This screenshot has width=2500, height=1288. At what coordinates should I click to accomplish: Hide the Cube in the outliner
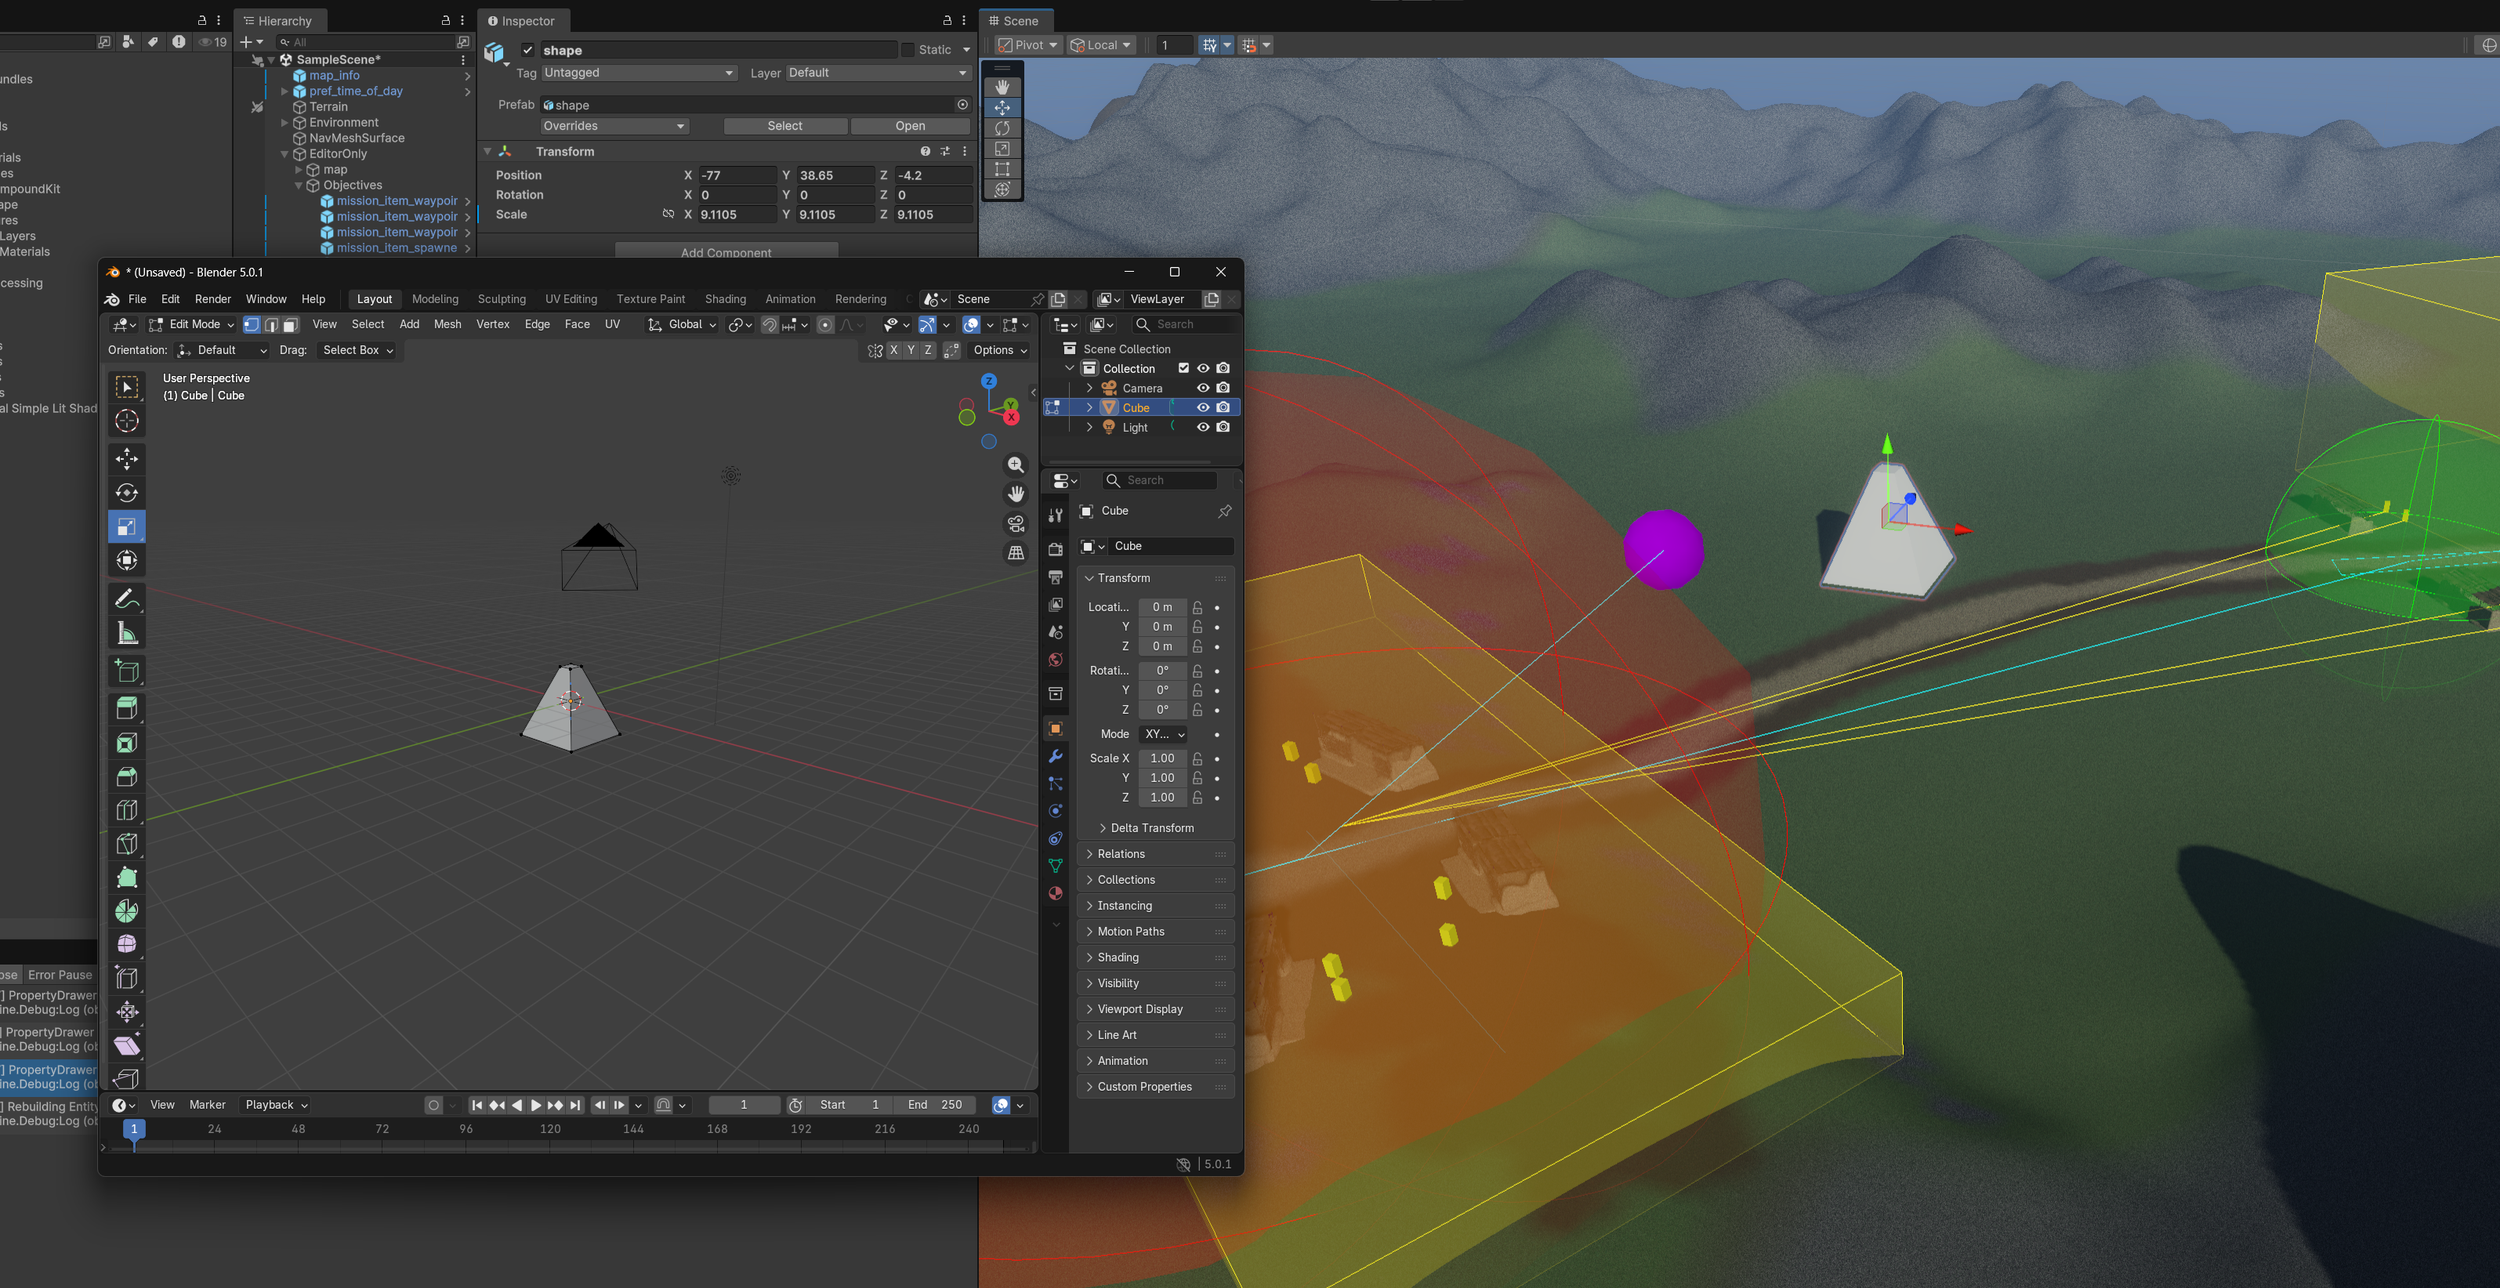pyautogui.click(x=1203, y=408)
